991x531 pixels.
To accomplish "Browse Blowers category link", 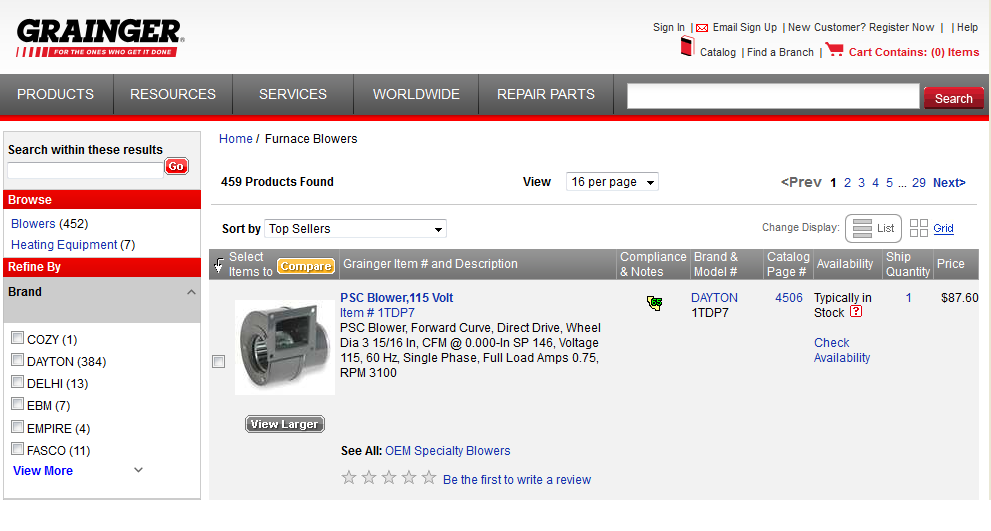I will point(33,224).
